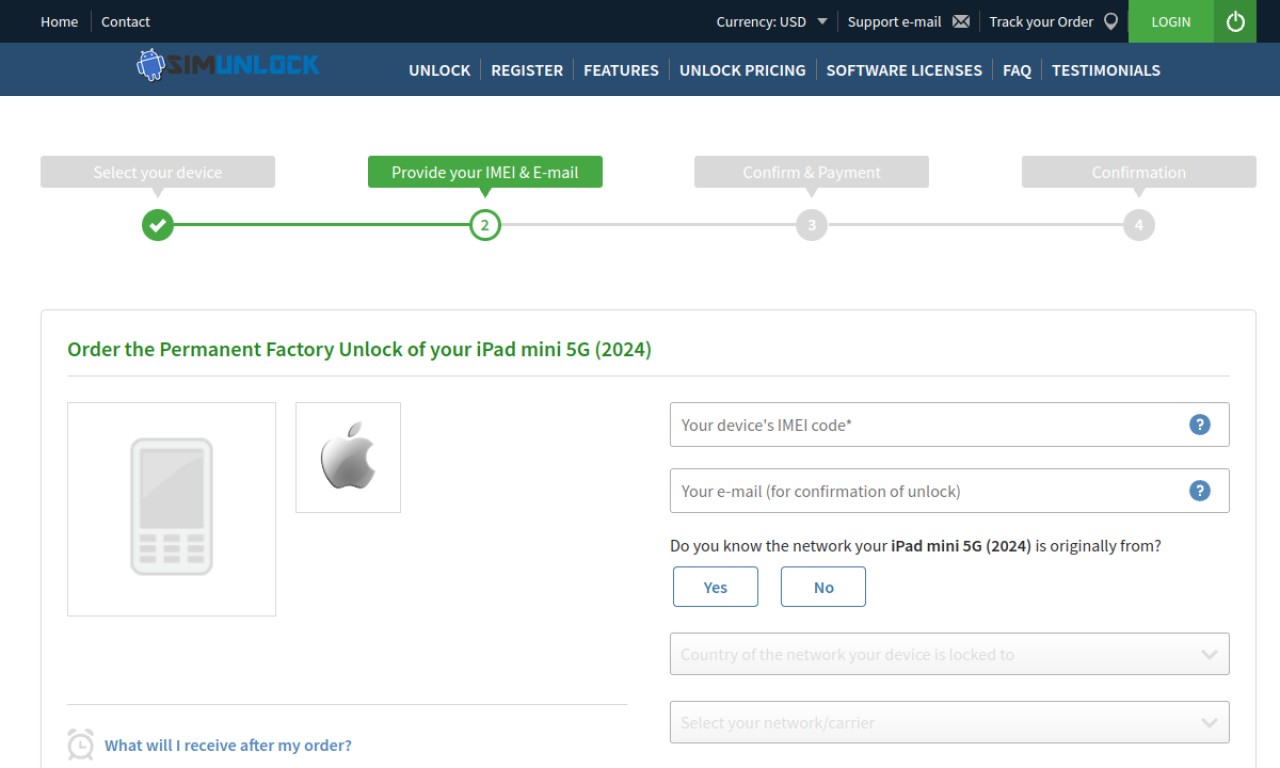
Task: Click the phone placeholder device image
Action: [171, 509]
